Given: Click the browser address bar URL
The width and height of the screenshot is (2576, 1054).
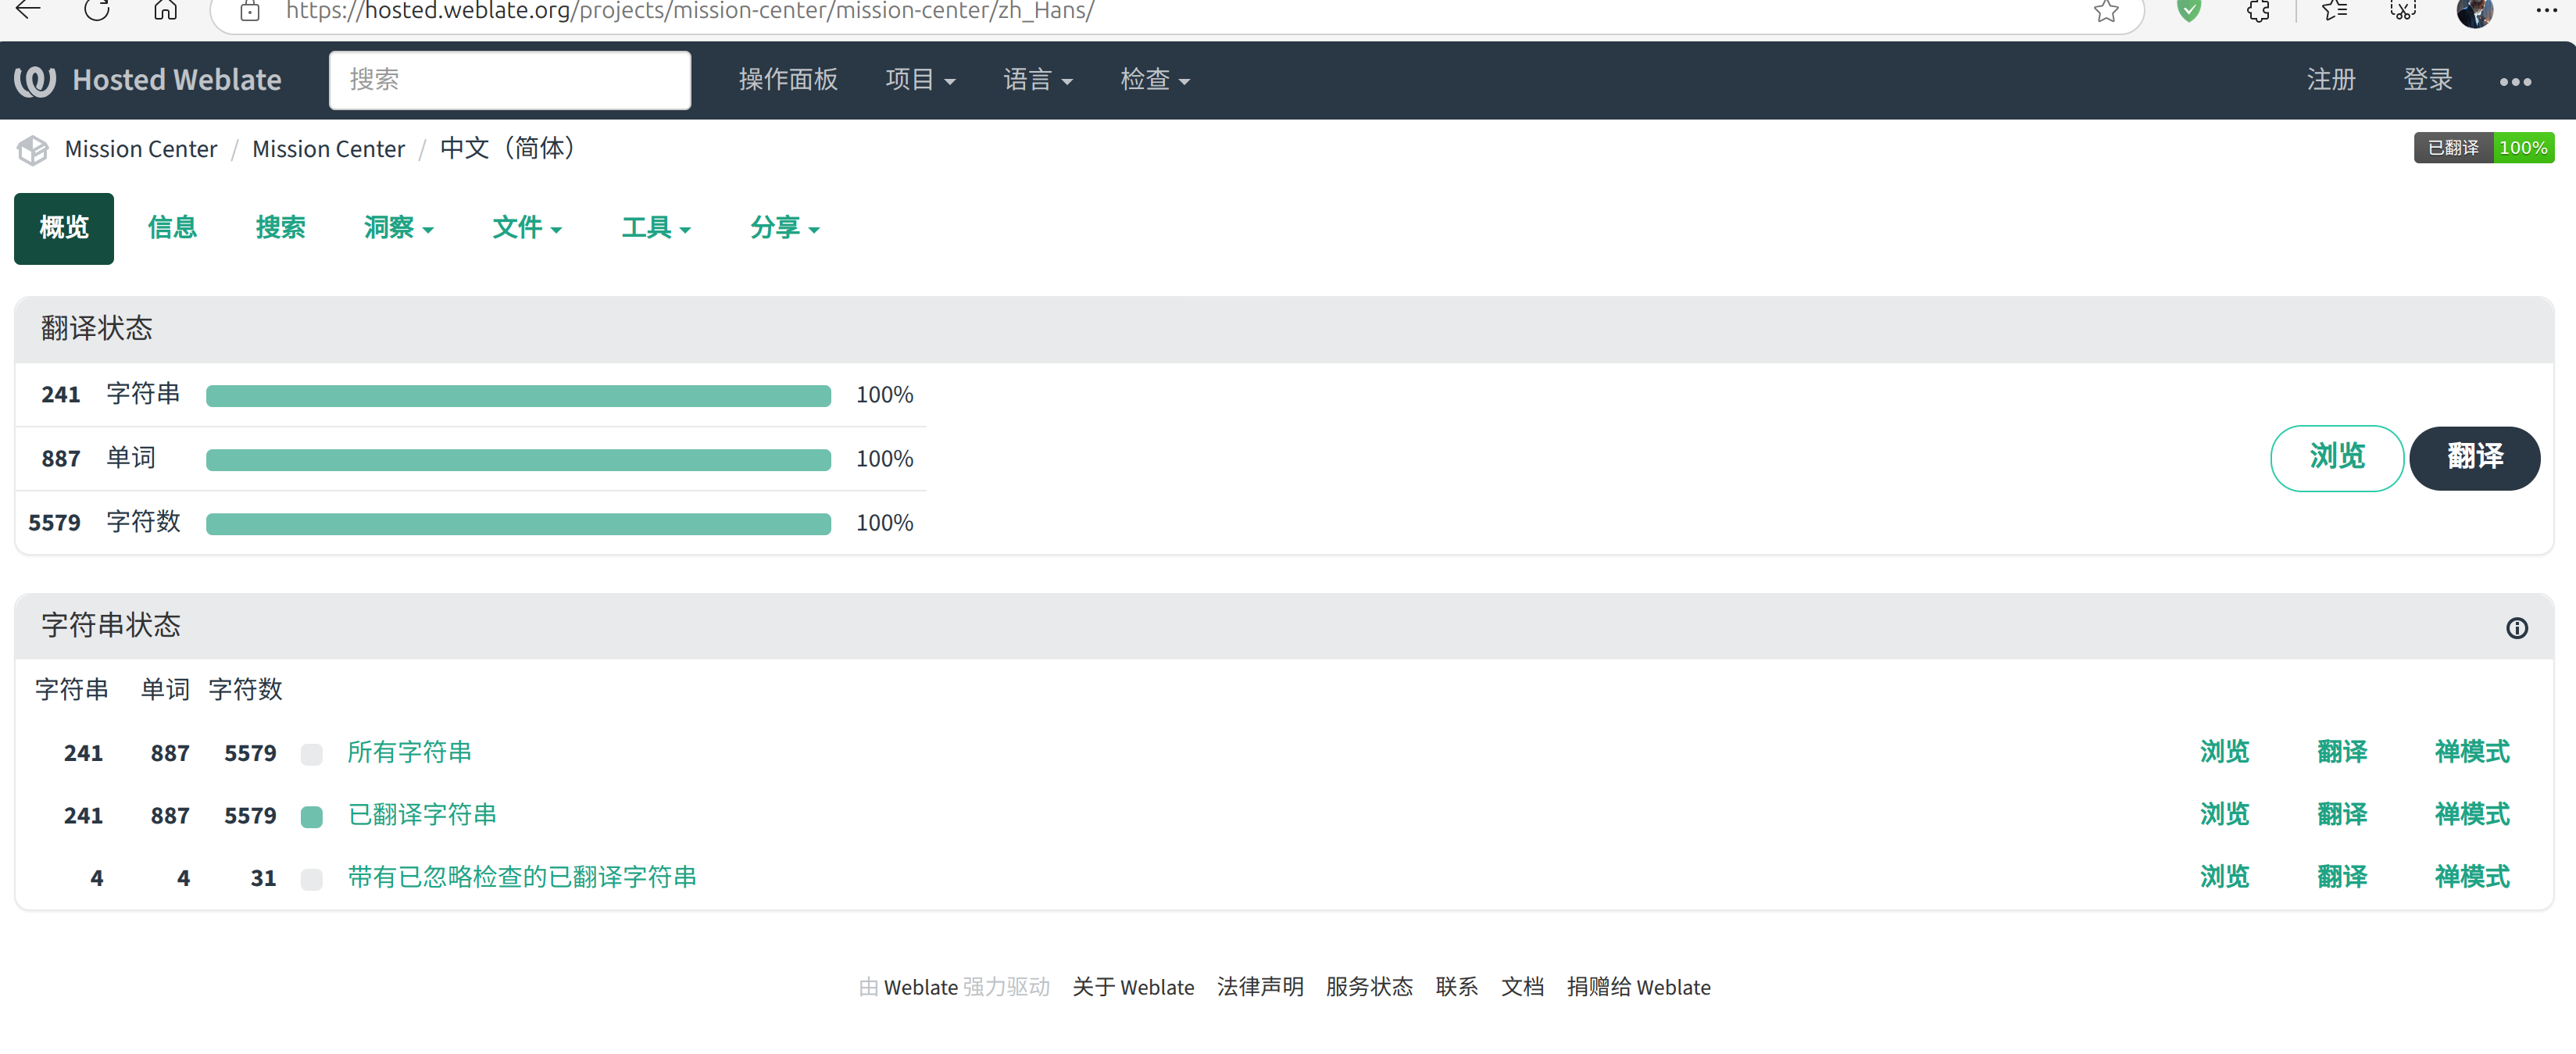Looking at the screenshot, I should coord(689,11).
